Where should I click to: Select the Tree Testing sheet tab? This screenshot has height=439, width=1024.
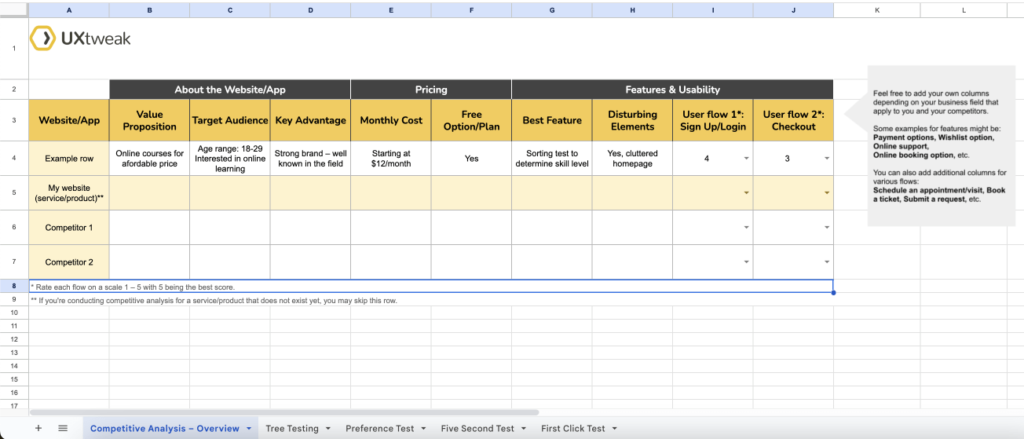click(291, 428)
